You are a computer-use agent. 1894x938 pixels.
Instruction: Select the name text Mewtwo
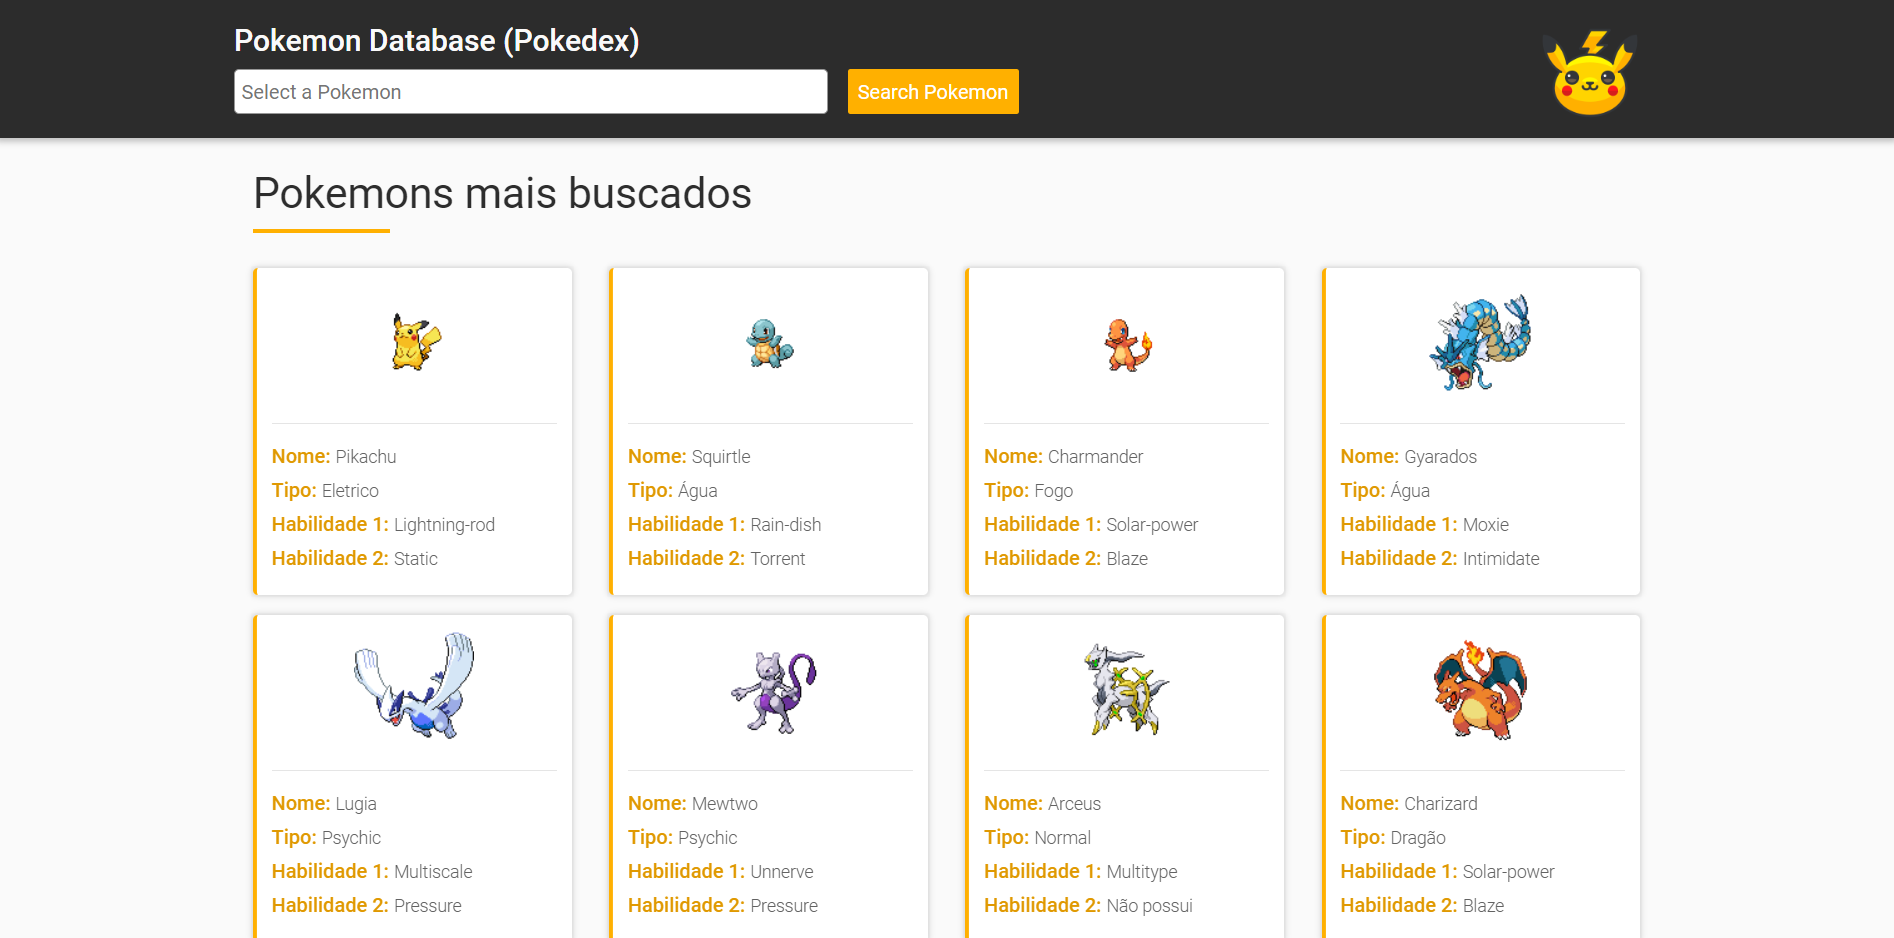point(725,804)
